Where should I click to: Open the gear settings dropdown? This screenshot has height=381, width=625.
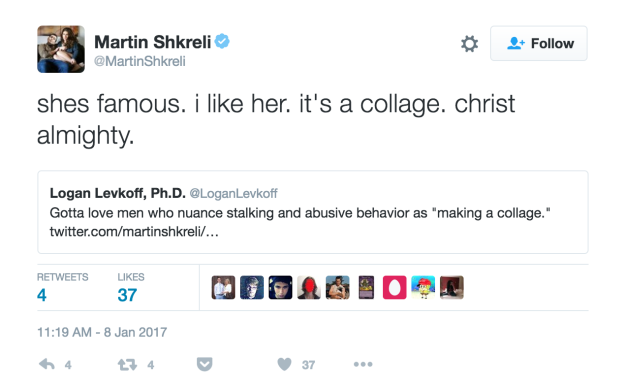coord(470,43)
